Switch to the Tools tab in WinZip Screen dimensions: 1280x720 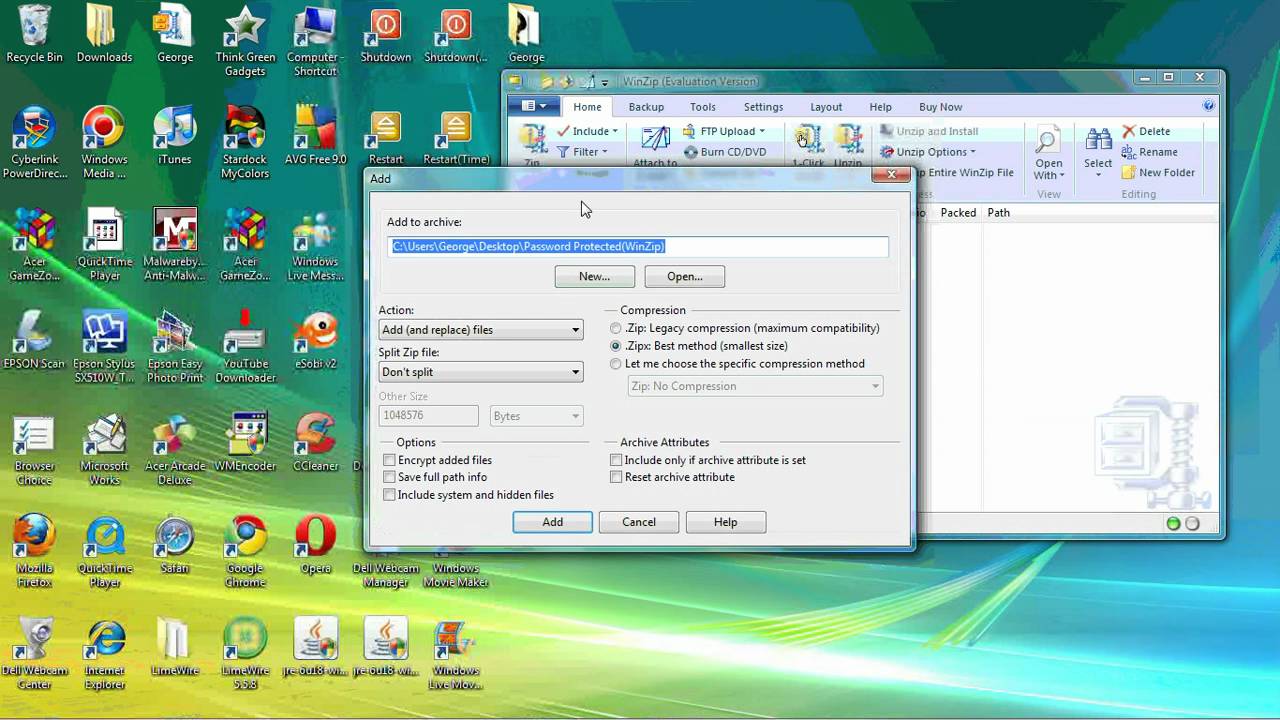[703, 107]
